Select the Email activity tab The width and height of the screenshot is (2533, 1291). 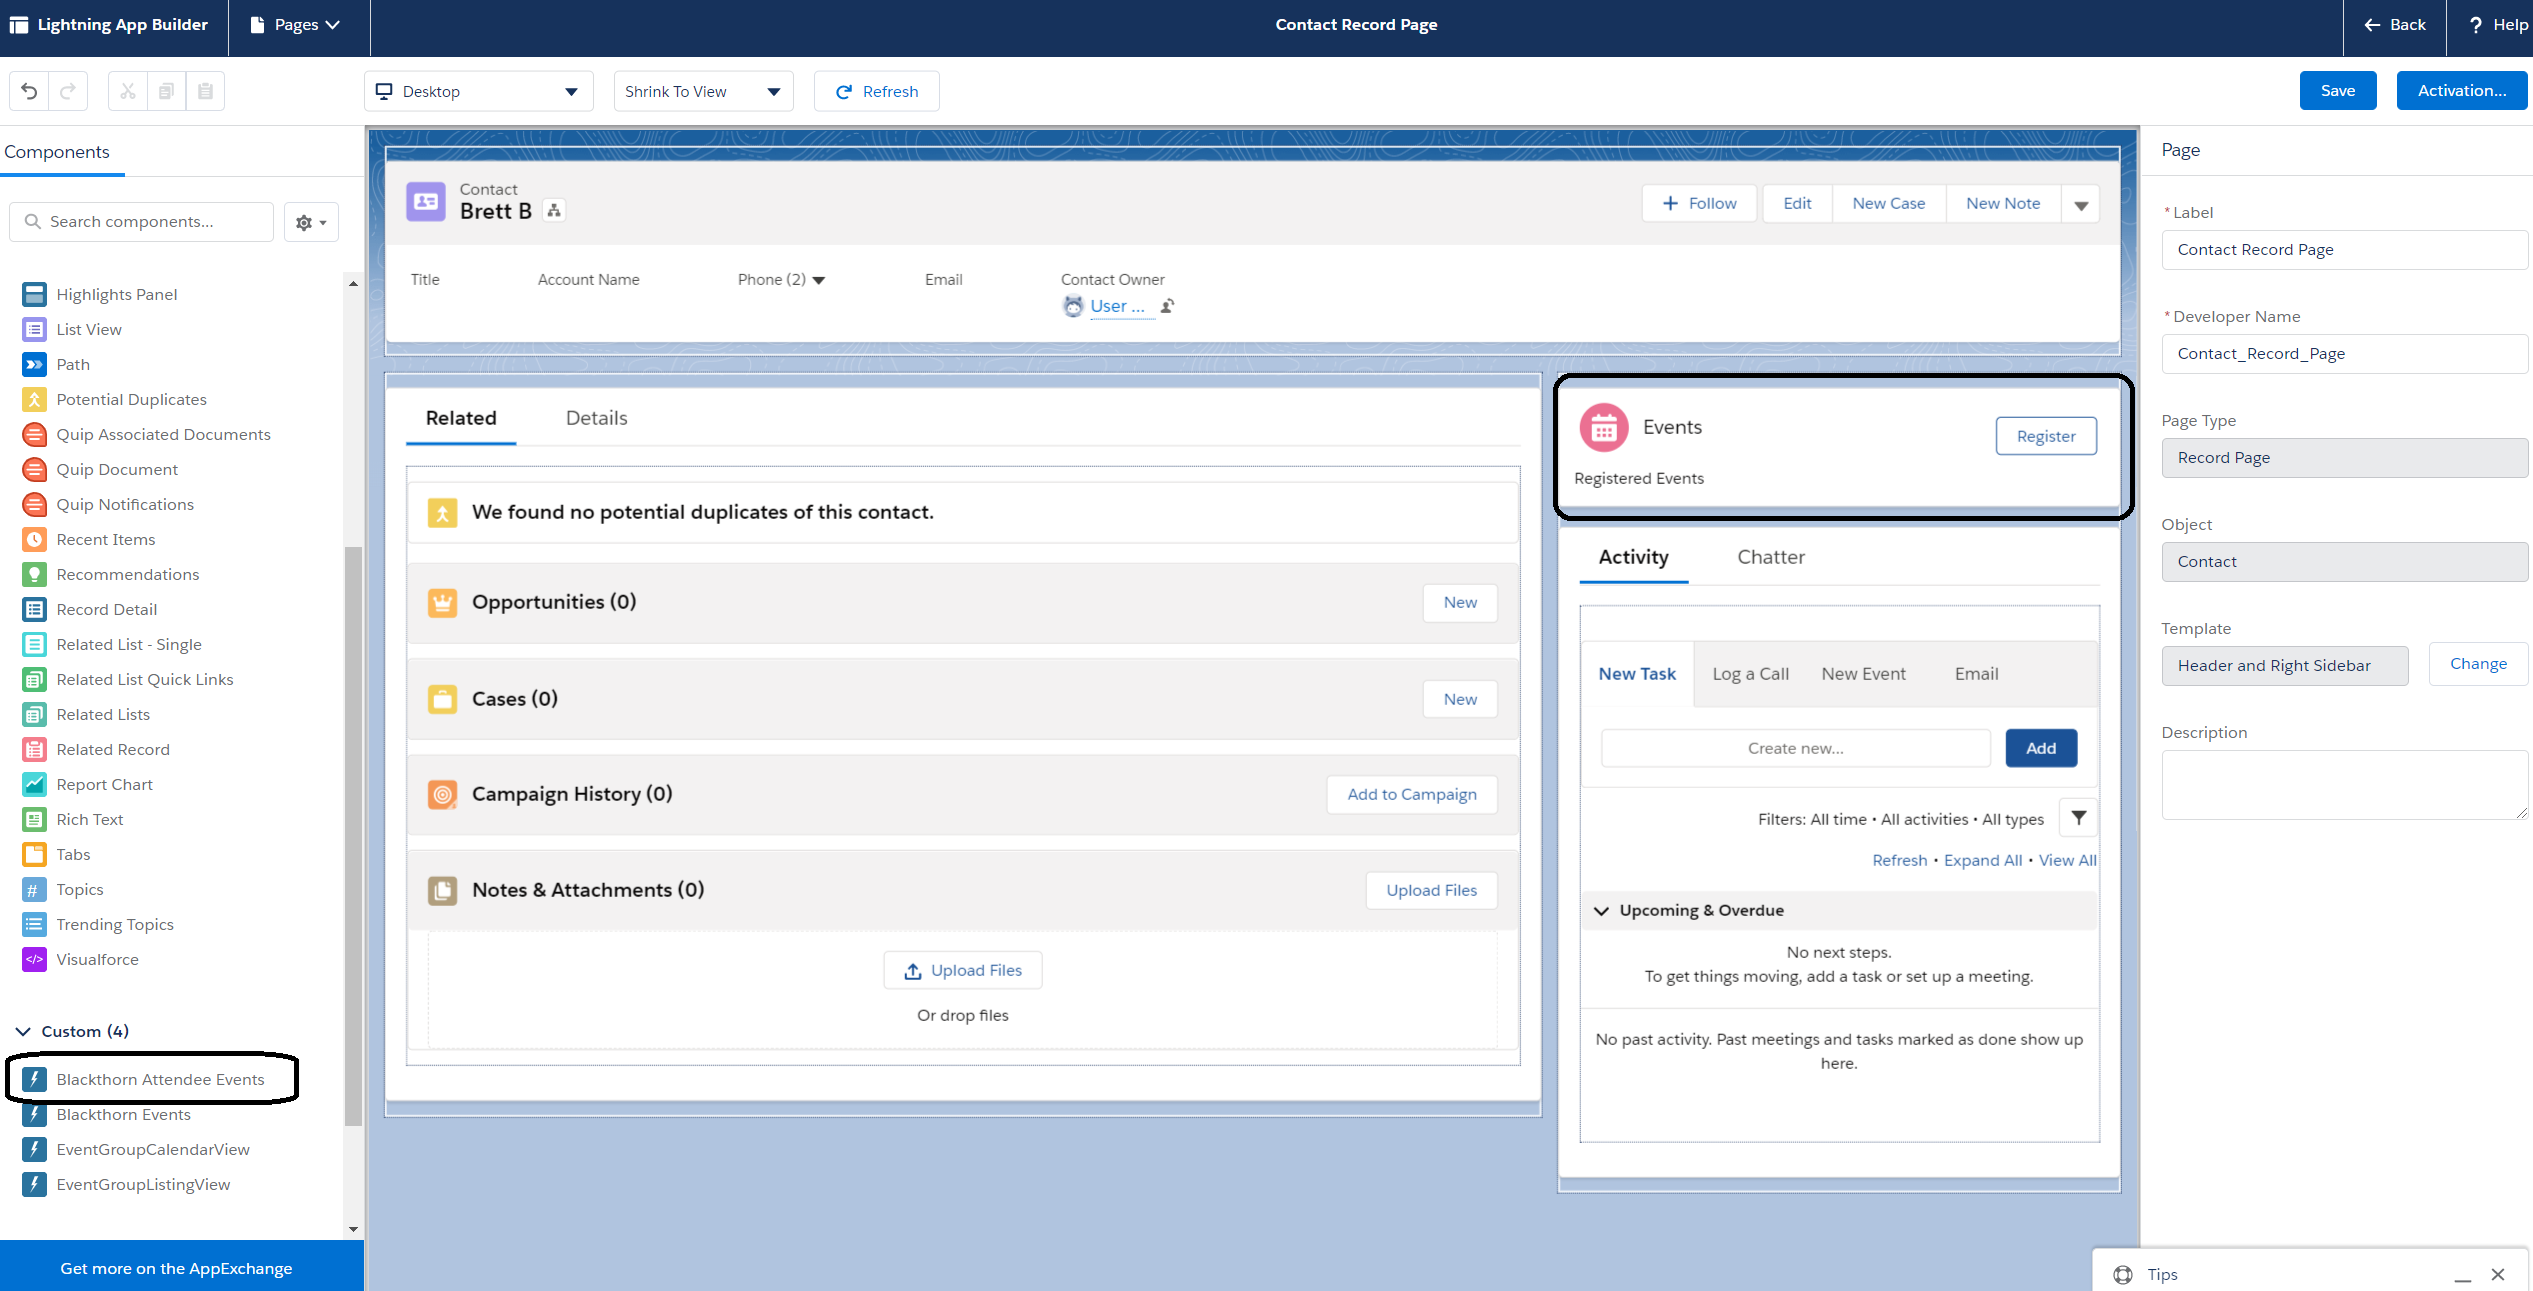tap(1976, 674)
